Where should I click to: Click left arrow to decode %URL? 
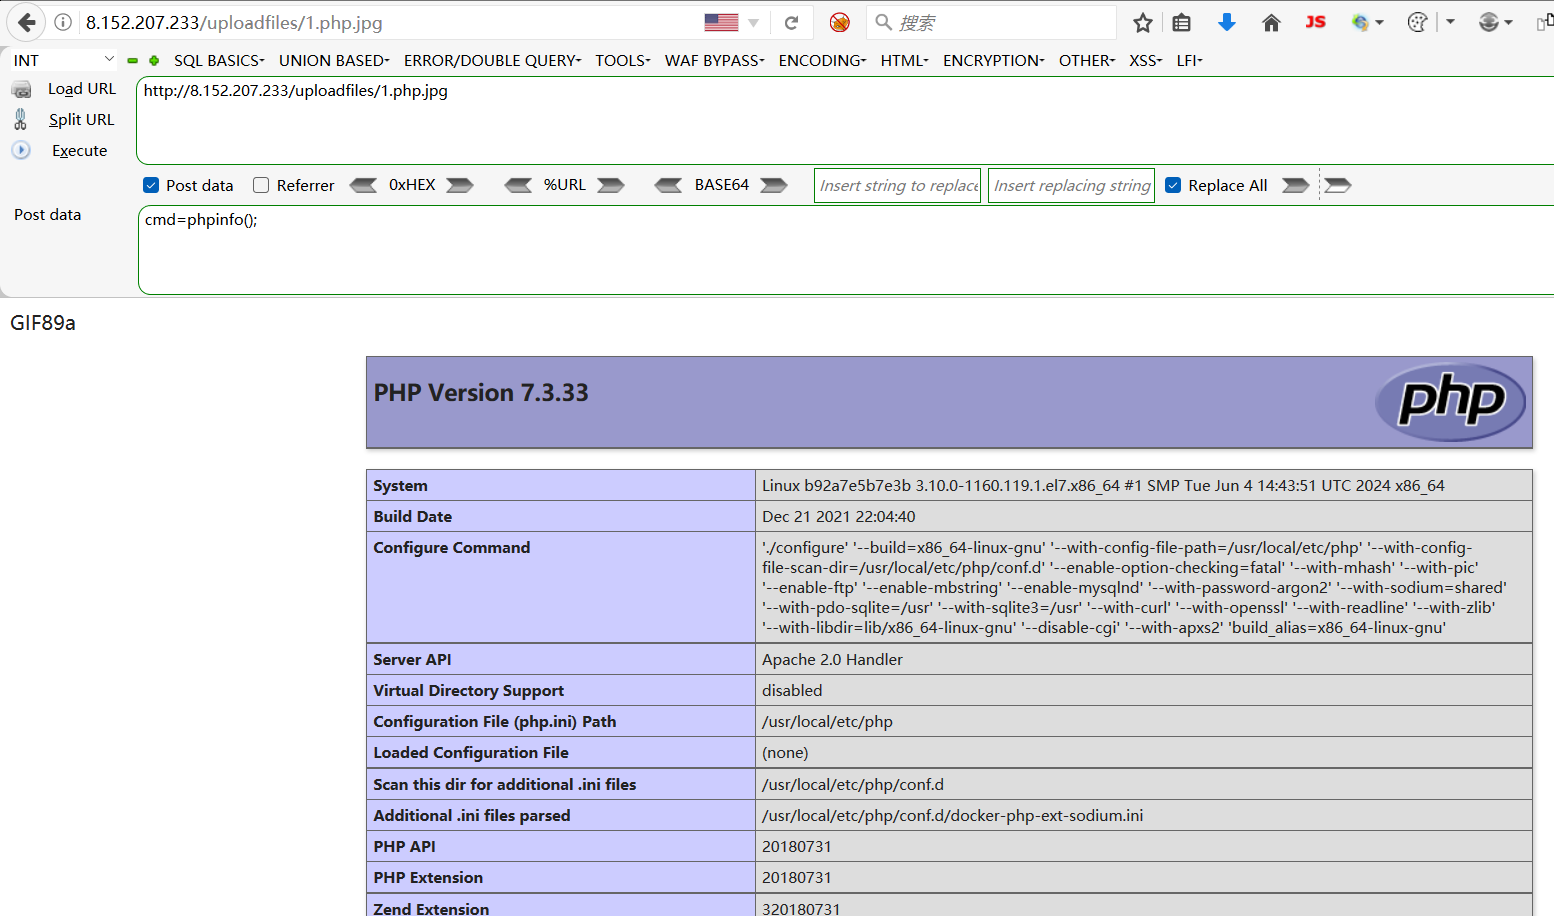pos(518,185)
